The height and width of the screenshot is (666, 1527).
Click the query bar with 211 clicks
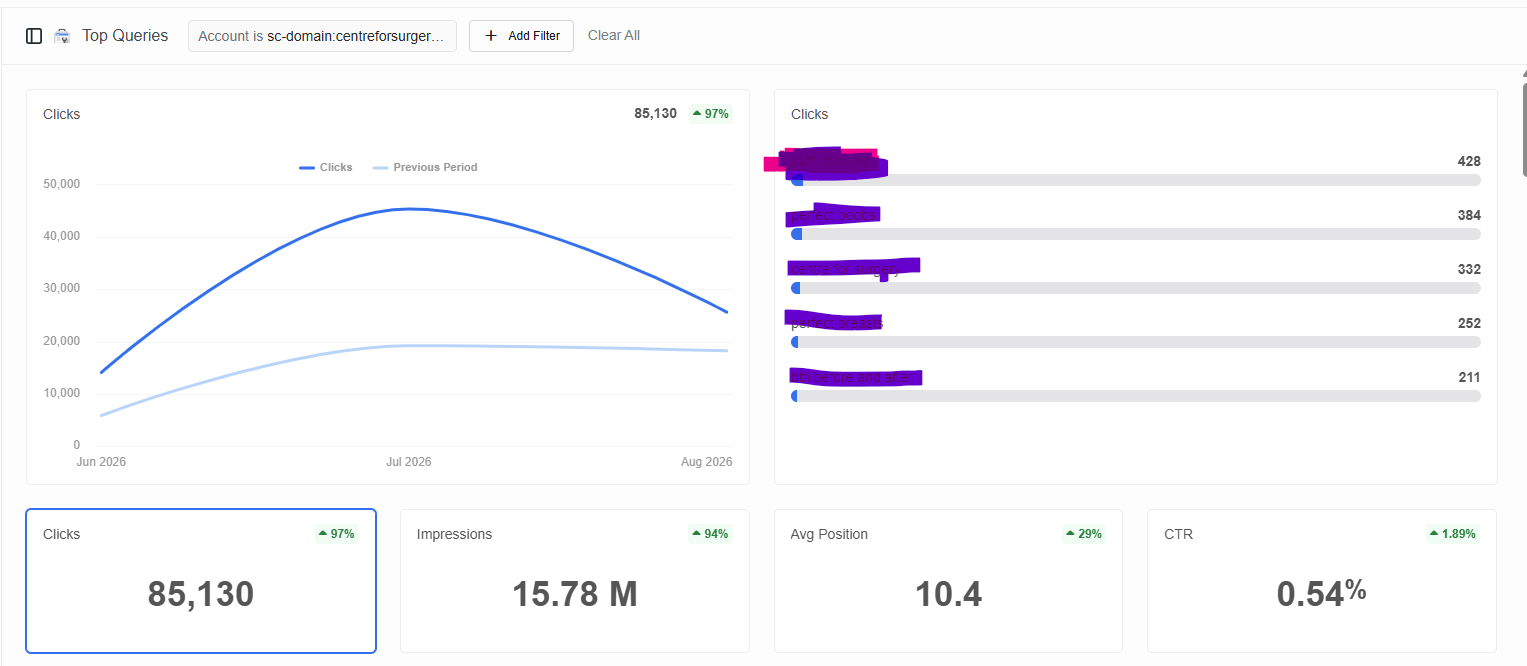[1136, 396]
